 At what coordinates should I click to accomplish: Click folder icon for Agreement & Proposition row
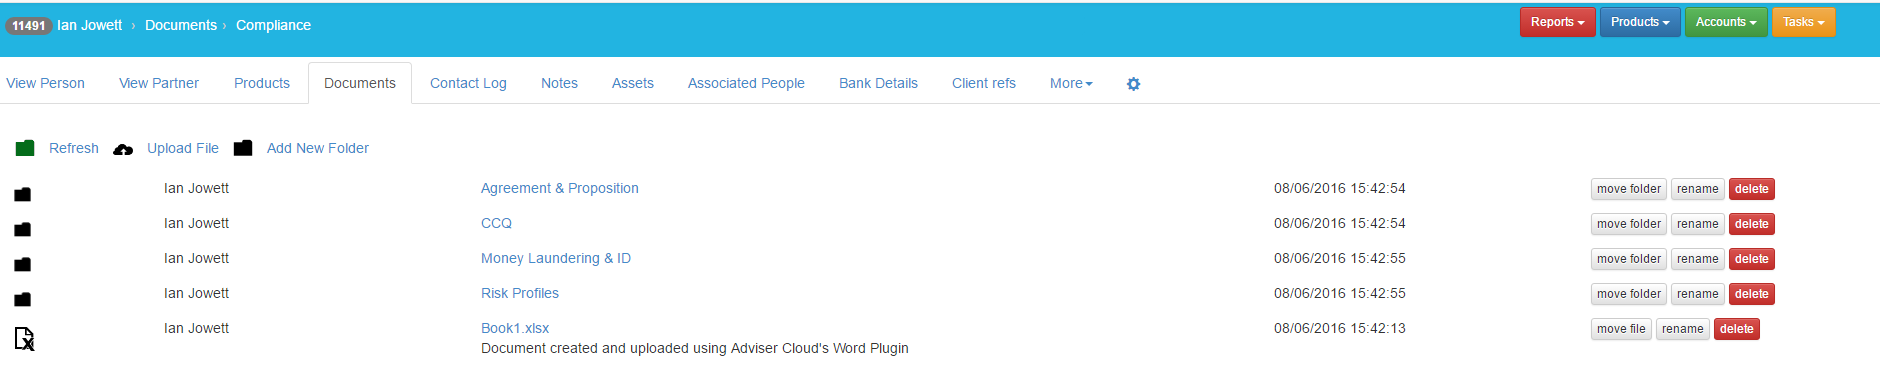23,194
